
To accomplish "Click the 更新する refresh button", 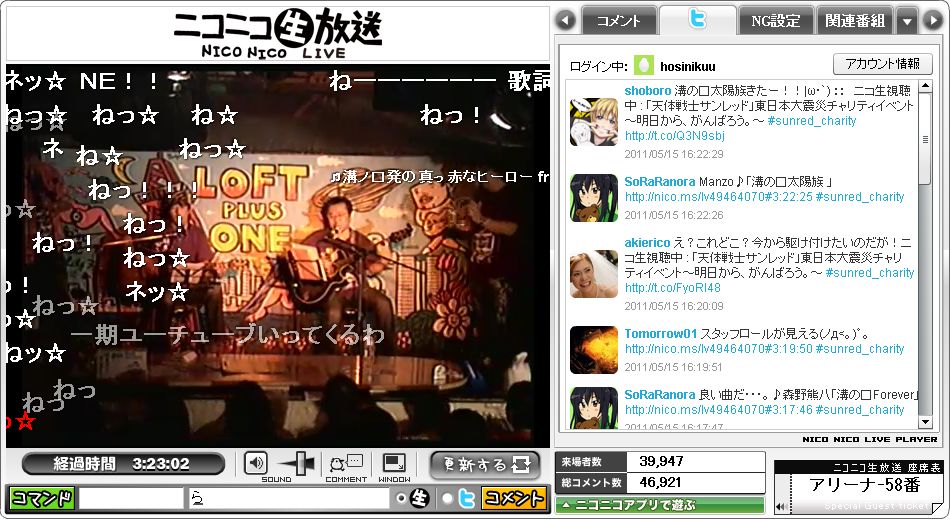I will 485,465.
